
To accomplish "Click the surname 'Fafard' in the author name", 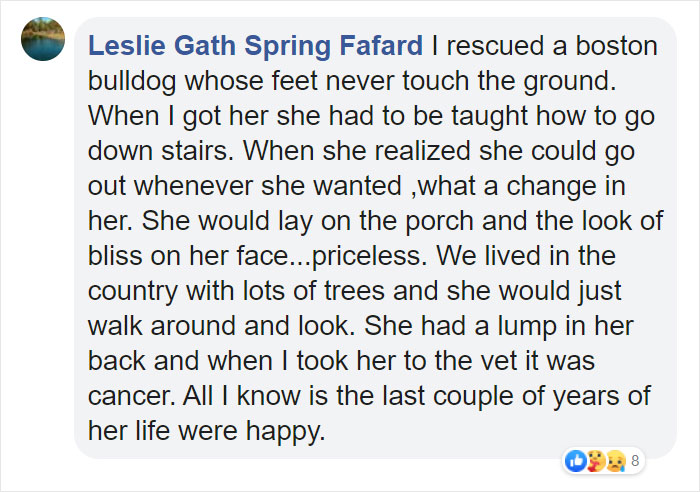I will coord(381,46).
